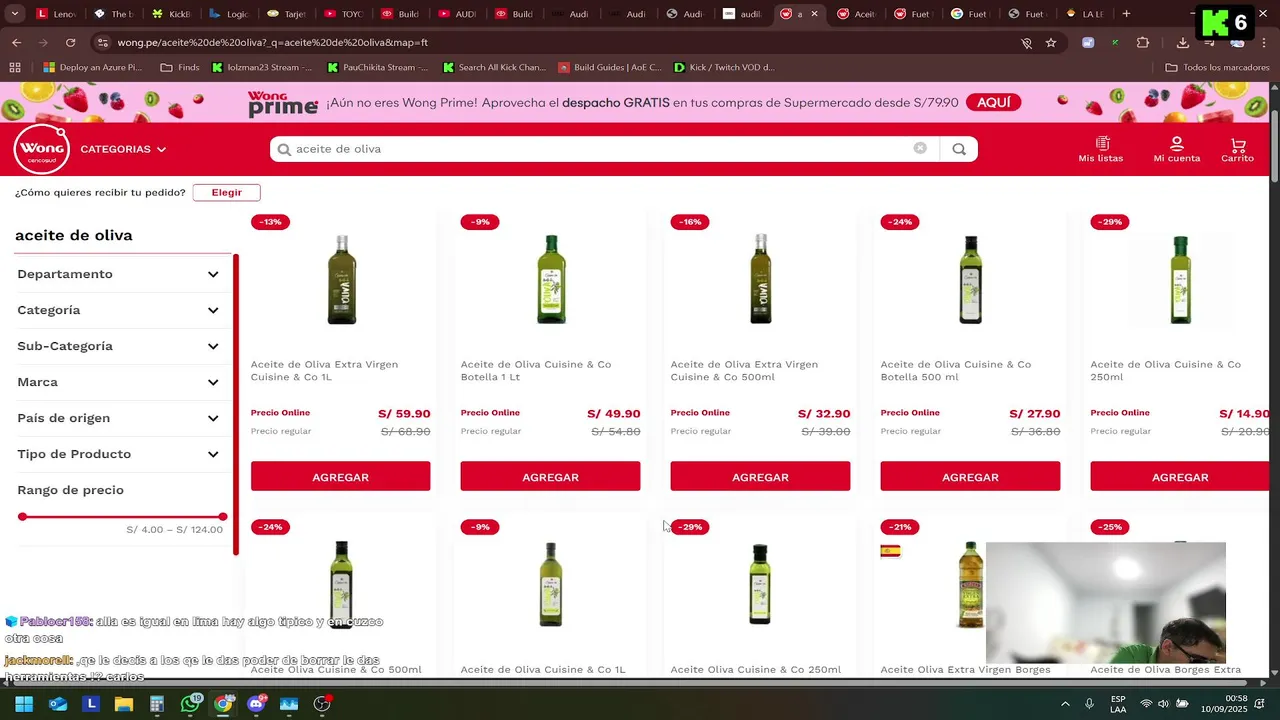This screenshot has width=1280, height=720.
Task: Open Aceite de Oliva Cuisine & Co Botella 1 Lt title
Action: coord(536,371)
